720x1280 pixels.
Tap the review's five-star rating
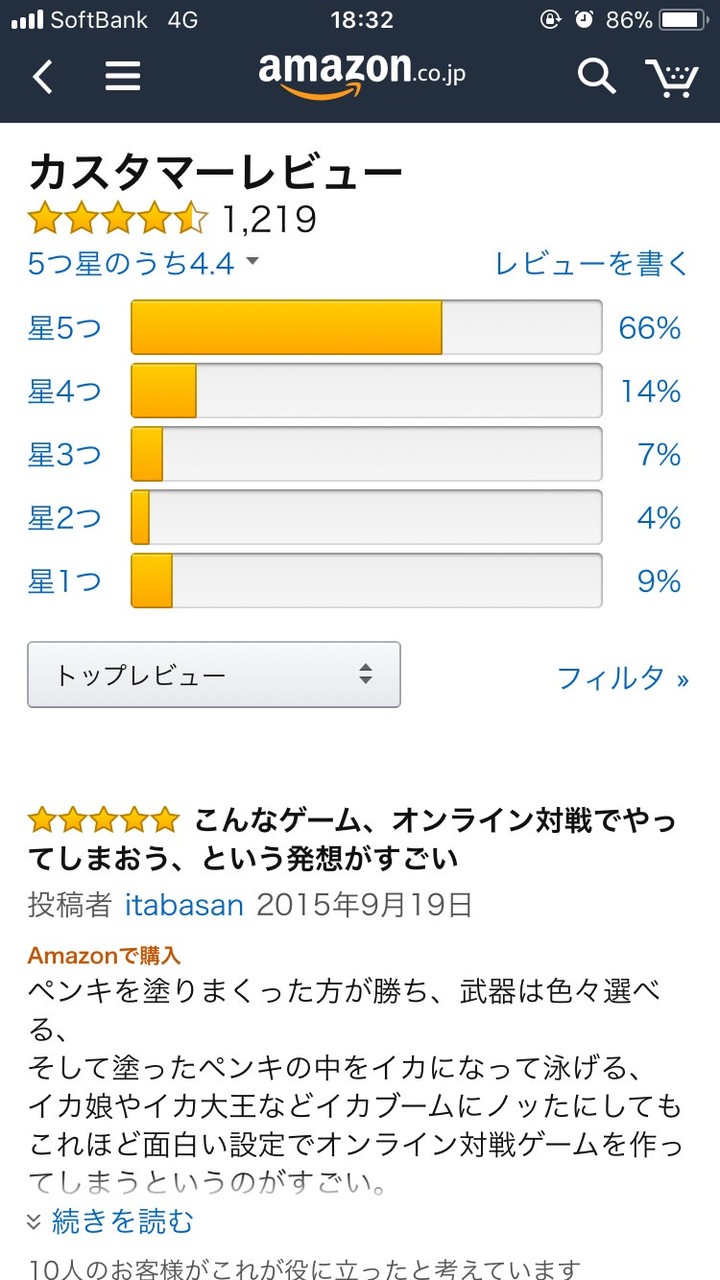click(103, 821)
